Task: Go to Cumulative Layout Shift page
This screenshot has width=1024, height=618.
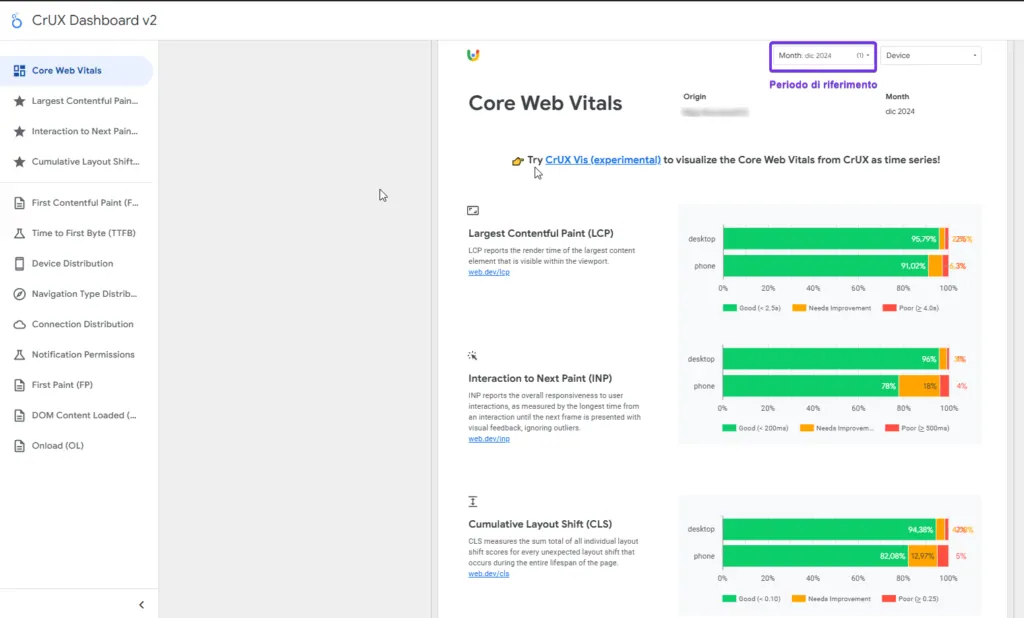Action: coord(76,161)
